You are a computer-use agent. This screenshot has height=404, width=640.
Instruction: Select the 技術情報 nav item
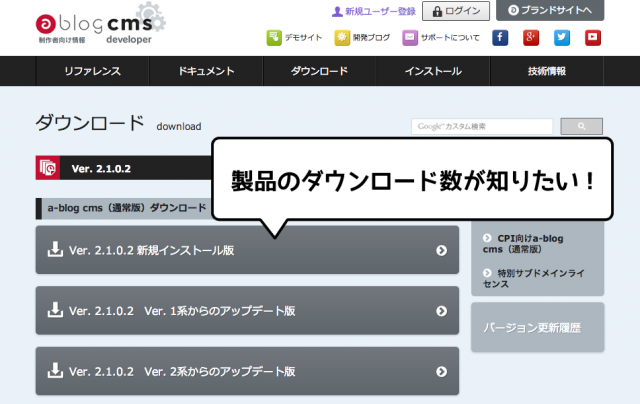[x=547, y=71]
